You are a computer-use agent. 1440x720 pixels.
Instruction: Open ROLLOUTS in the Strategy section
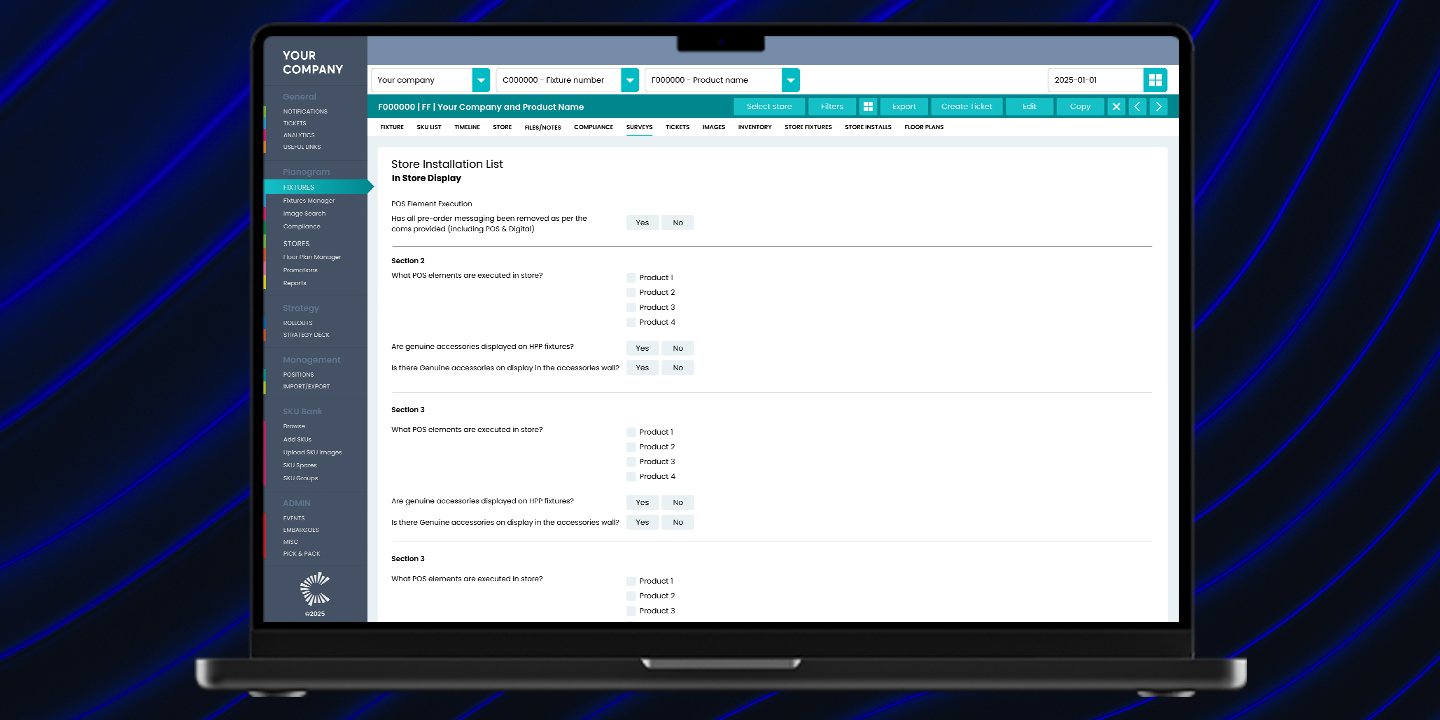(298, 323)
